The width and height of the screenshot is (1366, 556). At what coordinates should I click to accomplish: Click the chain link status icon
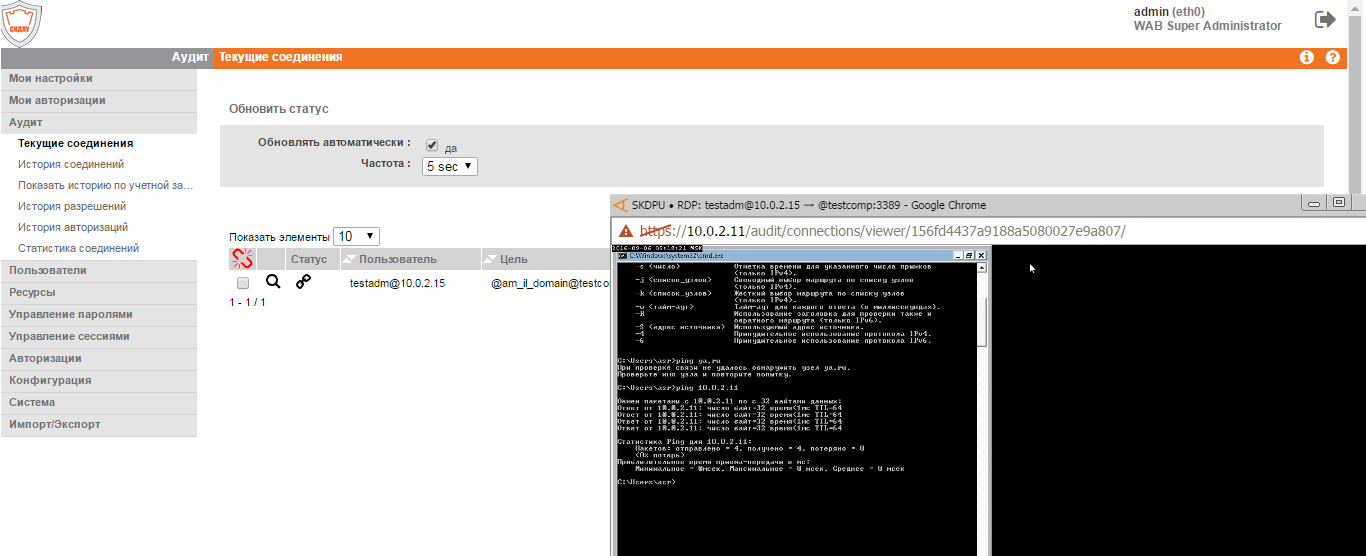303,282
